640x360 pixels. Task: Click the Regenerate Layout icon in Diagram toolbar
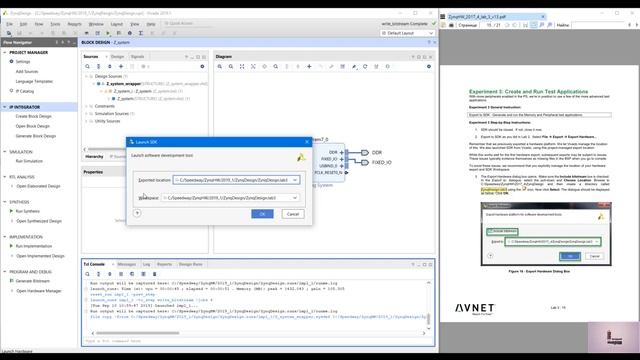[x=365, y=66]
